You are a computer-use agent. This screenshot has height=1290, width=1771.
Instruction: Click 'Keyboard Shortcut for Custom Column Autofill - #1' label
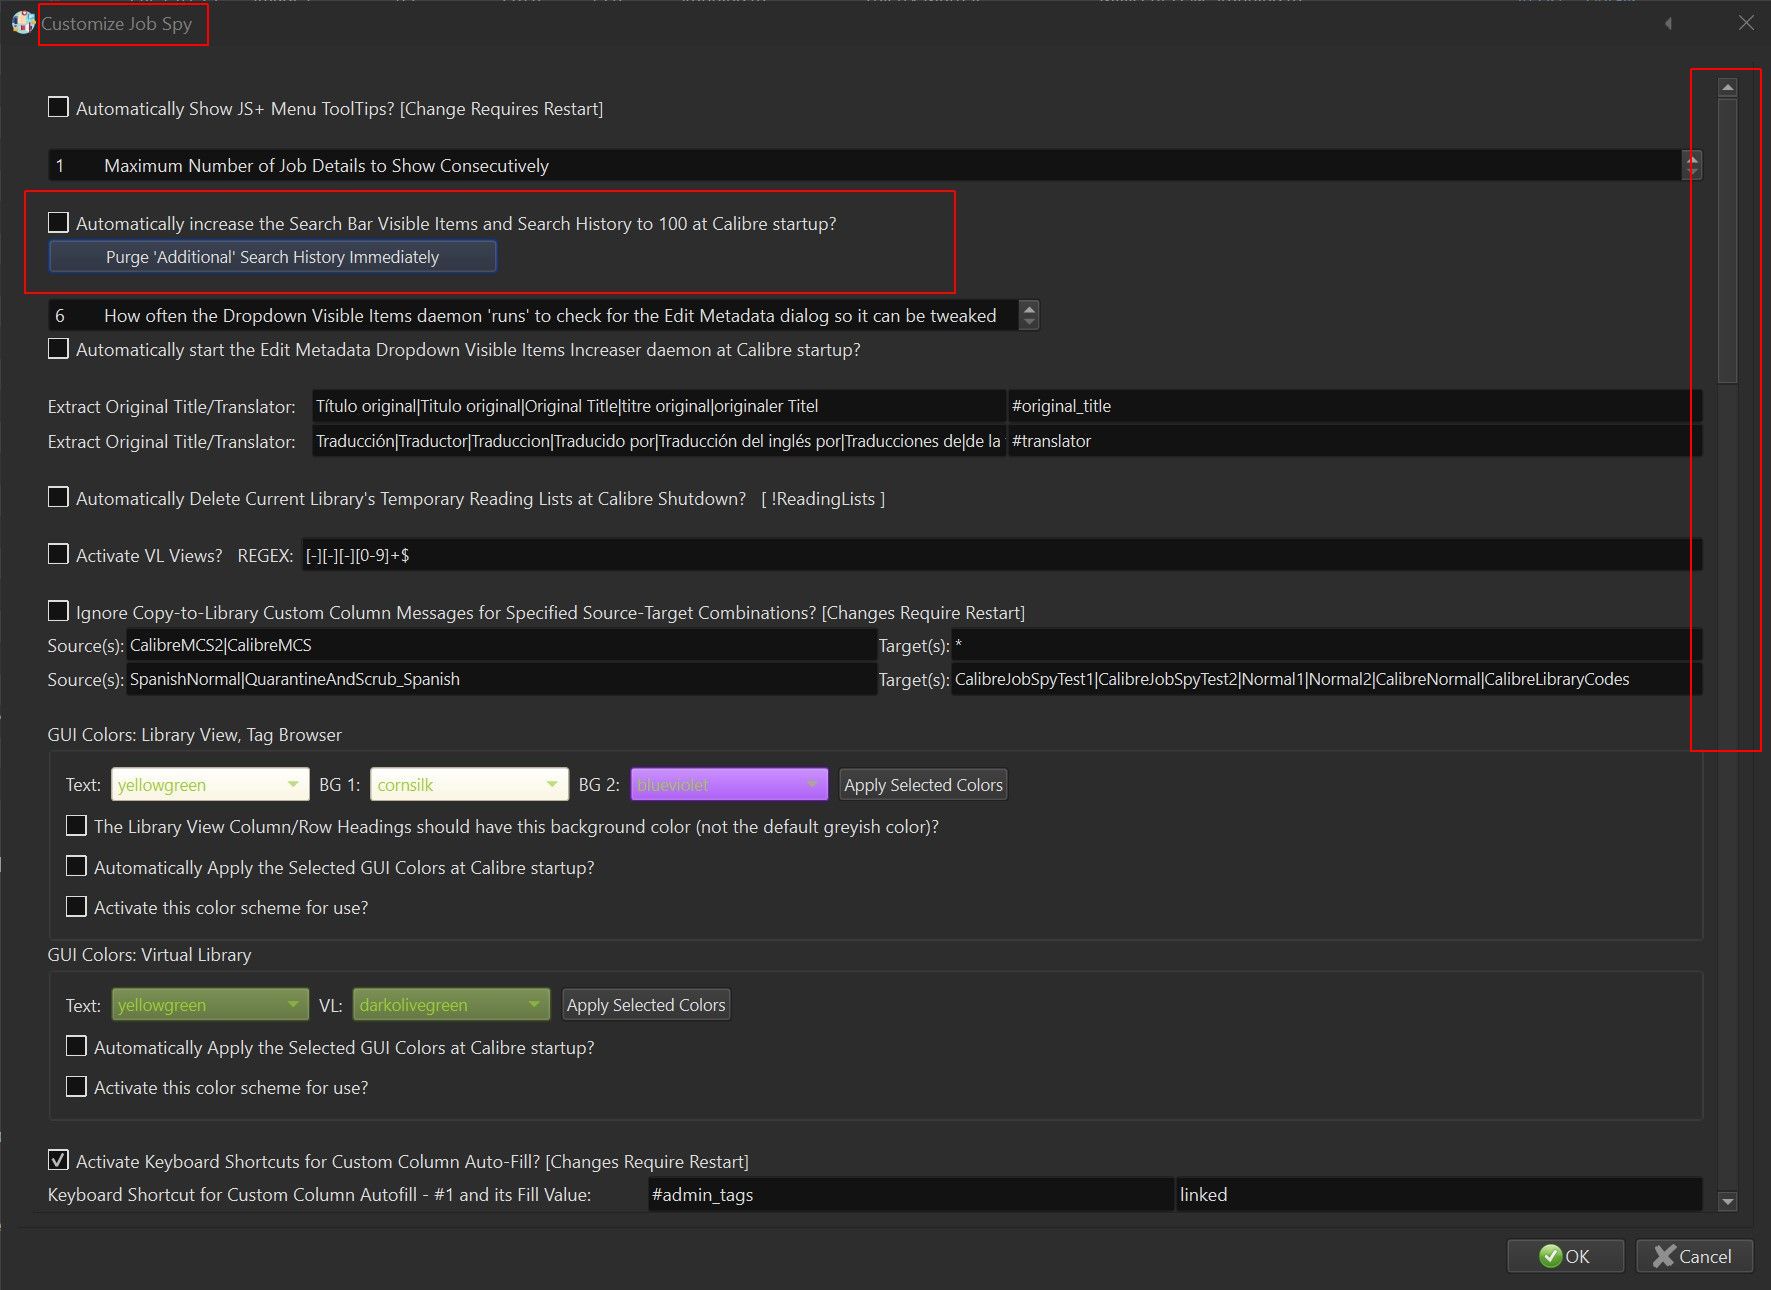click(x=319, y=1195)
